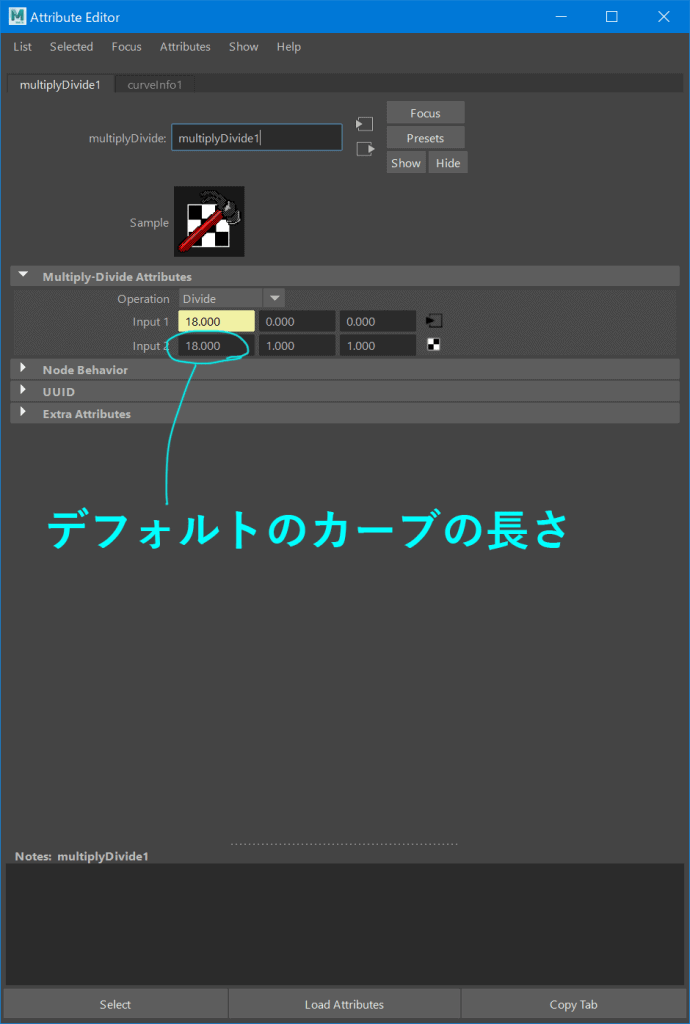Expand the Extra Attributes section
Screen dimensions: 690x1024
(x=23, y=413)
